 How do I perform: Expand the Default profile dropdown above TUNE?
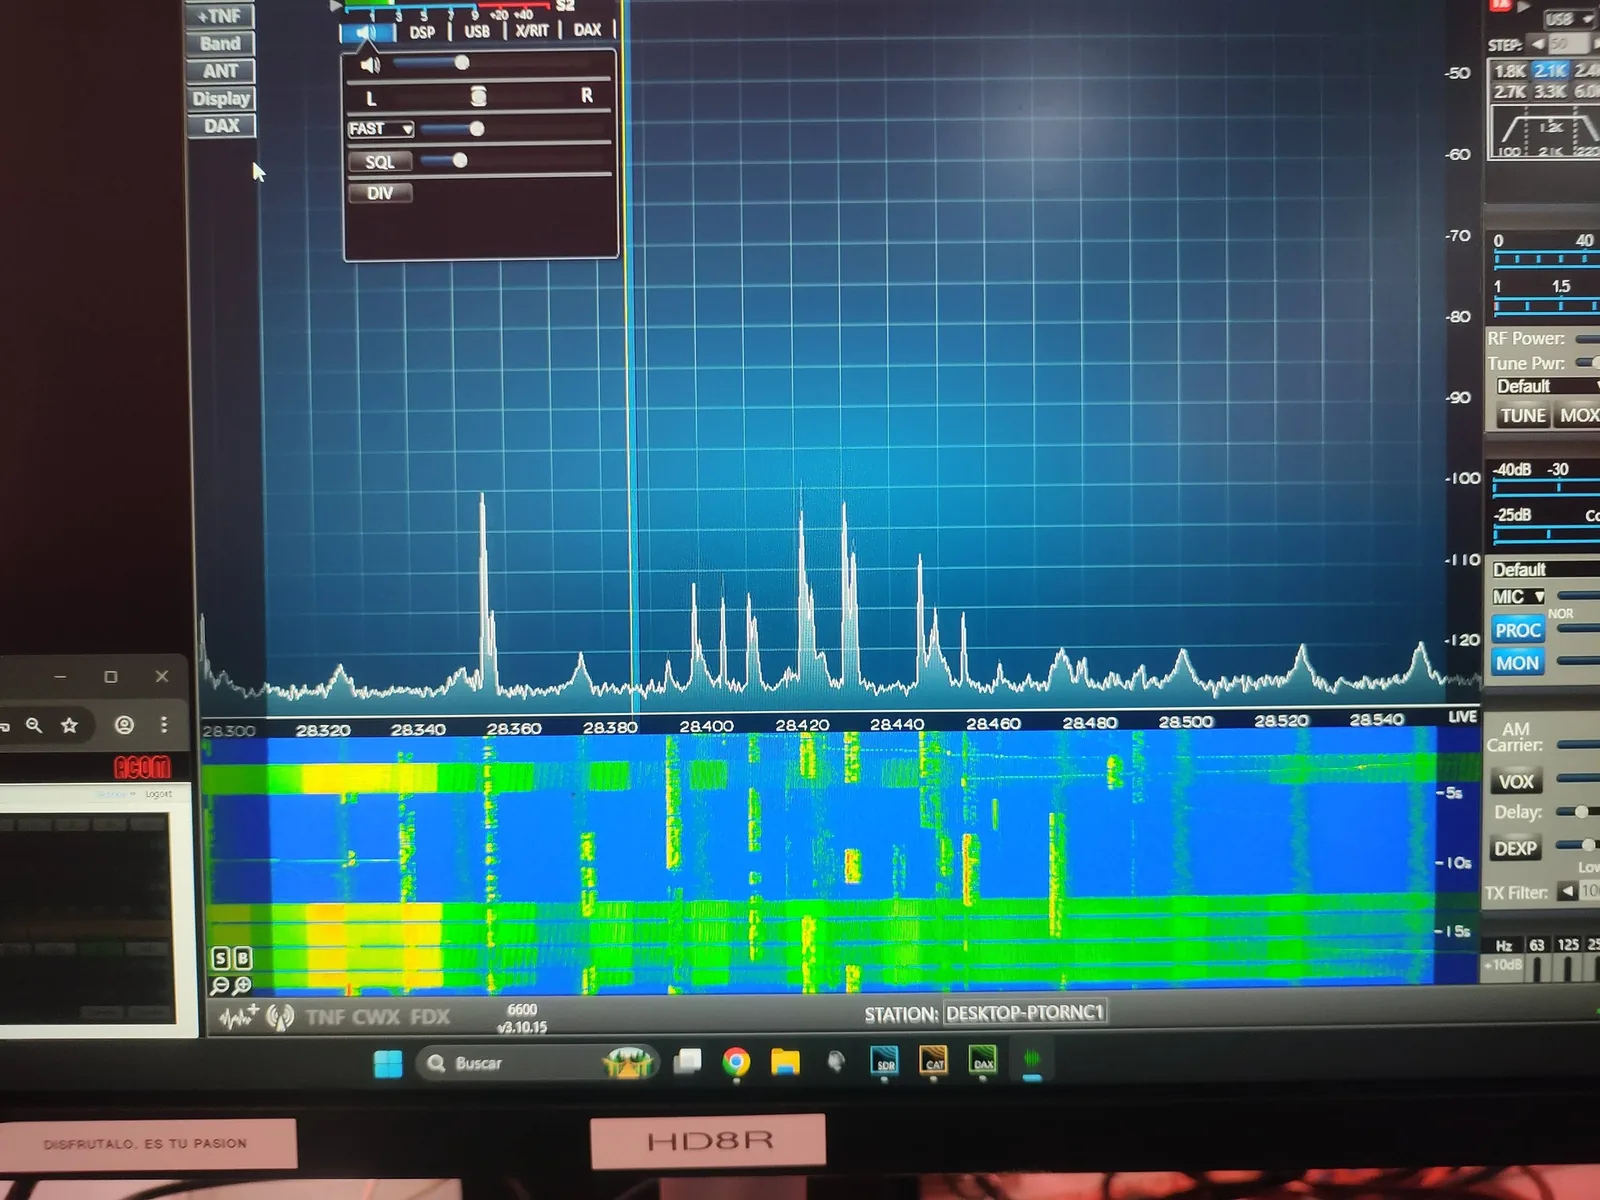click(x=1545, y=387)
